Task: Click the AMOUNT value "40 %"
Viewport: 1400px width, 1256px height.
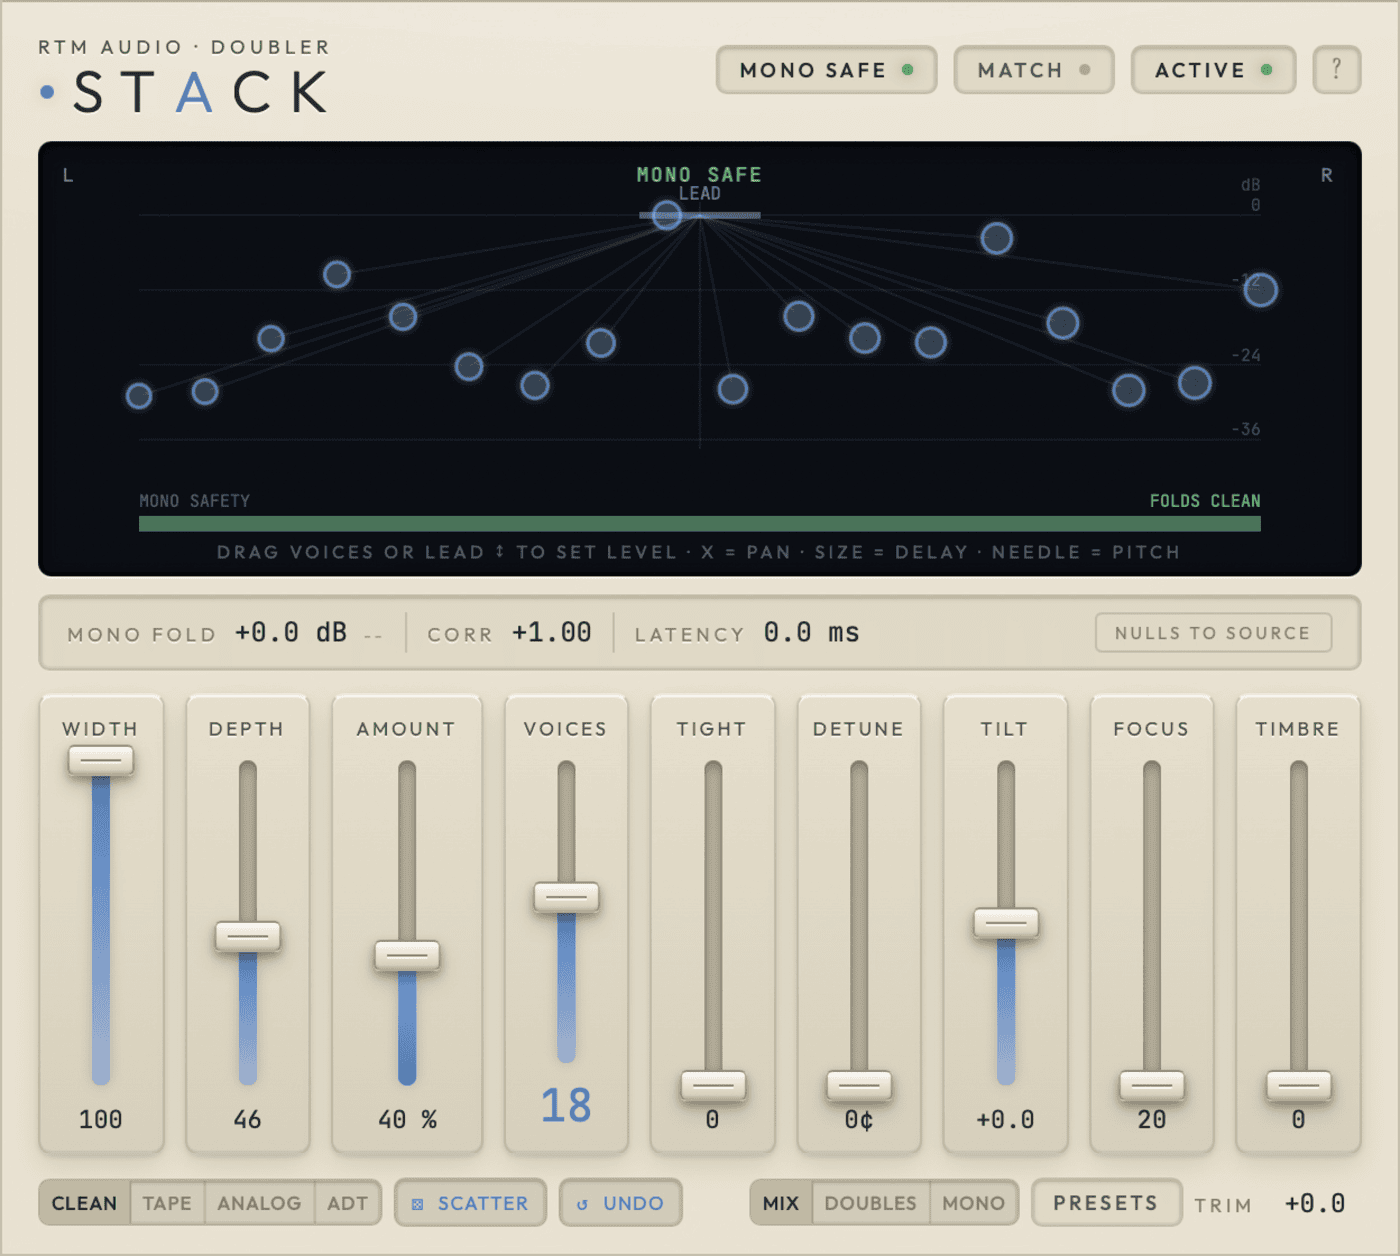Action: tap(407, 1120)
